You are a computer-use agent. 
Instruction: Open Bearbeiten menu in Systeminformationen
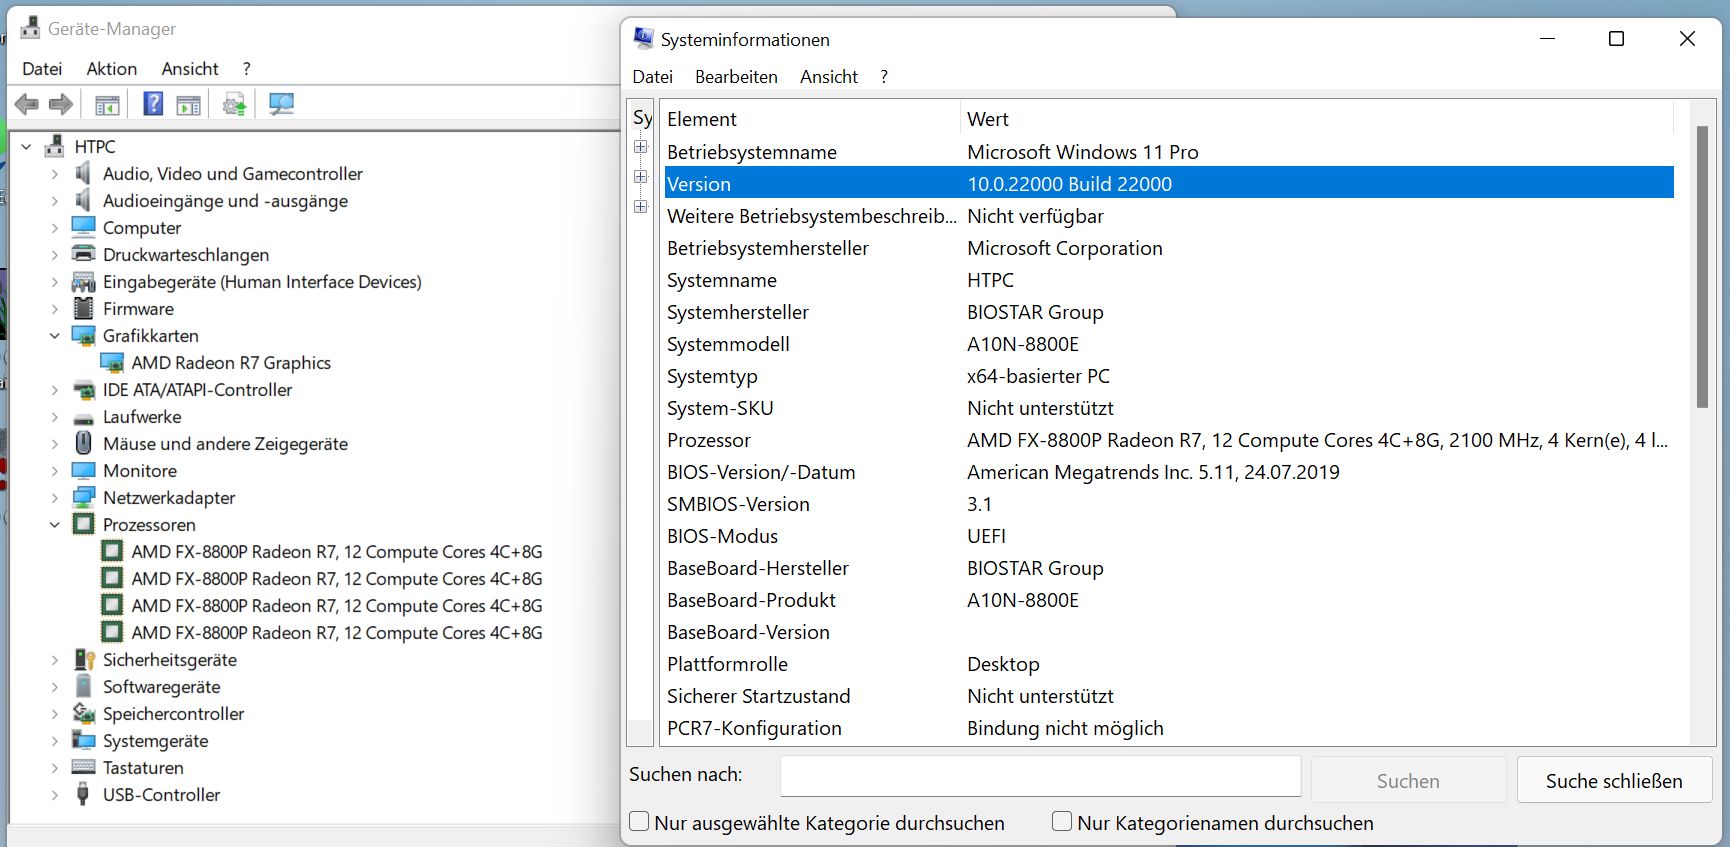point(736,77)
